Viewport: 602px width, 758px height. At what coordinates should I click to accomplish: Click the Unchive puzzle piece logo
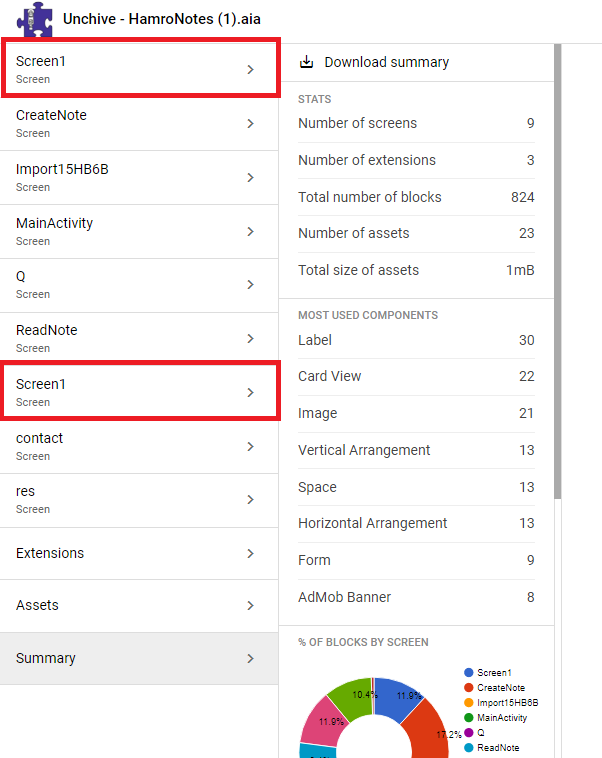[34, 19]
